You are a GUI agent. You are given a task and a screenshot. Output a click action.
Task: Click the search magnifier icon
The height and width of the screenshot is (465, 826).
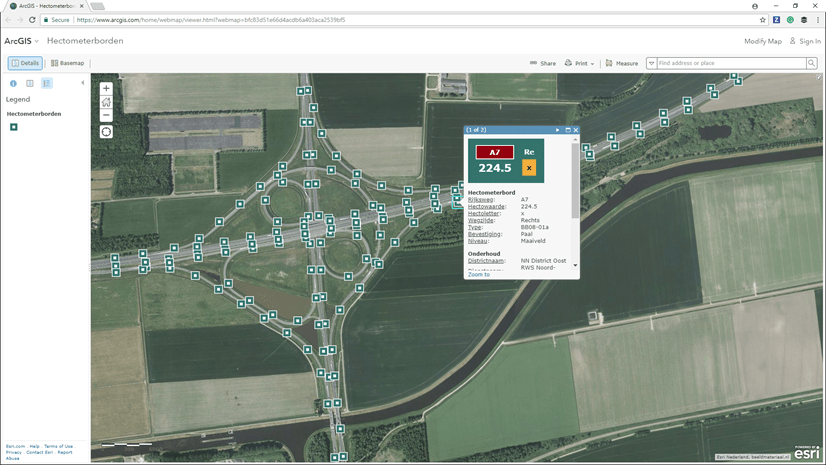[x=811, y=63]
